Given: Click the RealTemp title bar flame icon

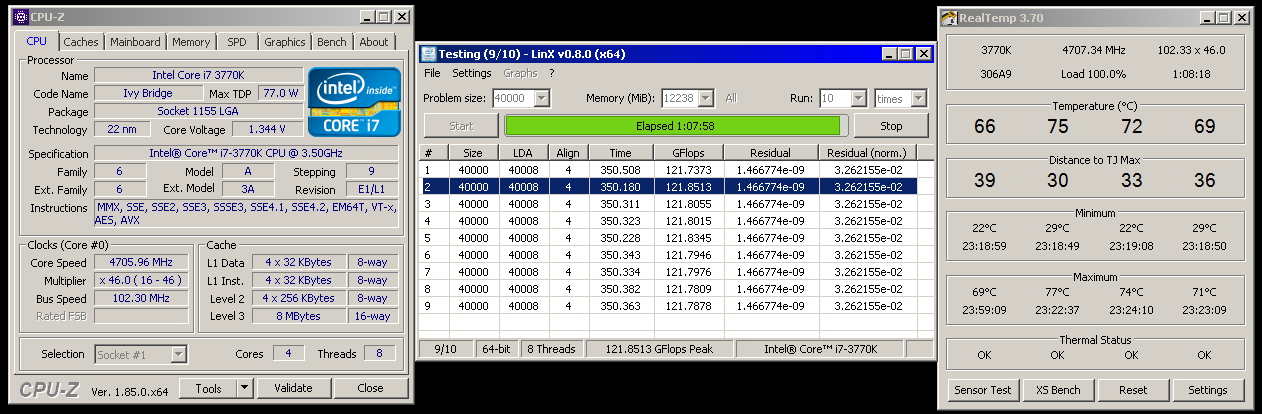Looking at the screenshot, I should [x=949, y=16].
